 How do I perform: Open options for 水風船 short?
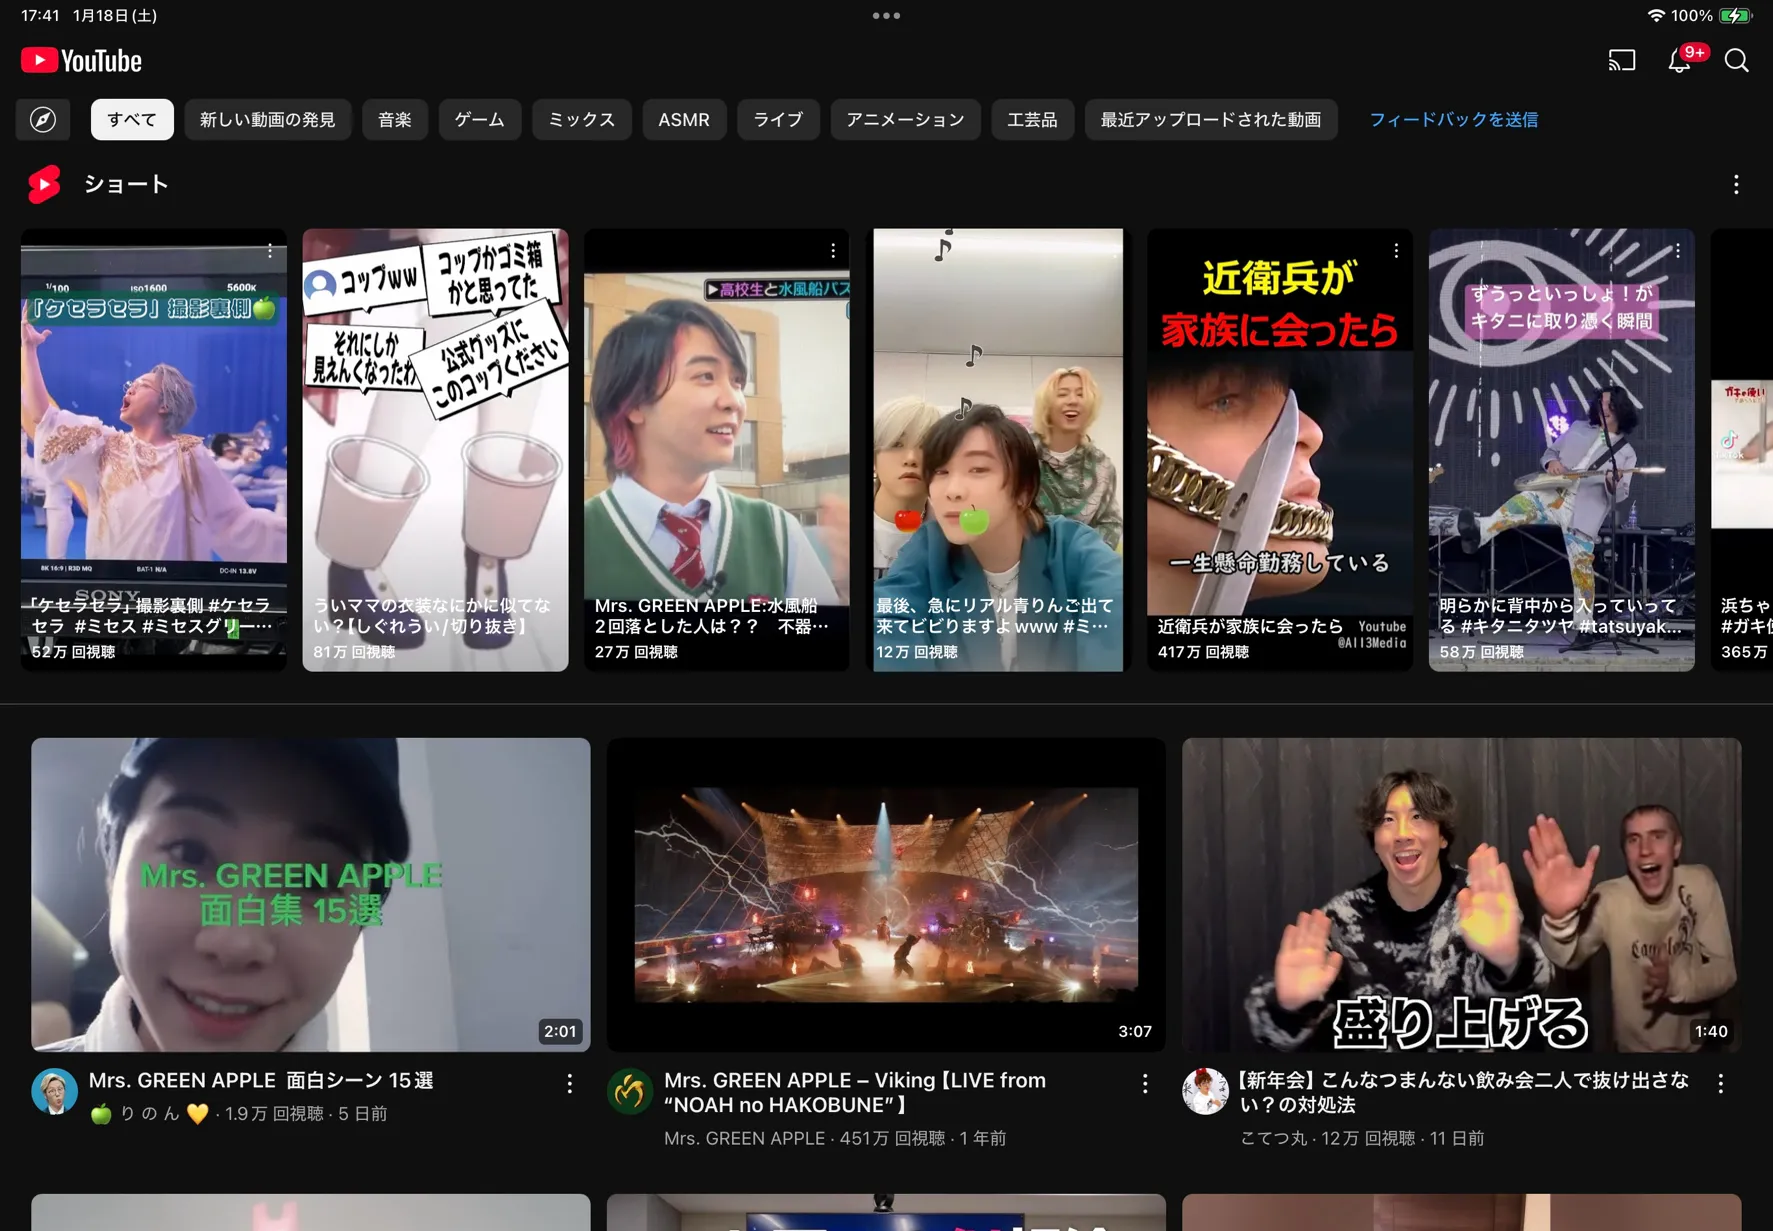pos(833,252)
